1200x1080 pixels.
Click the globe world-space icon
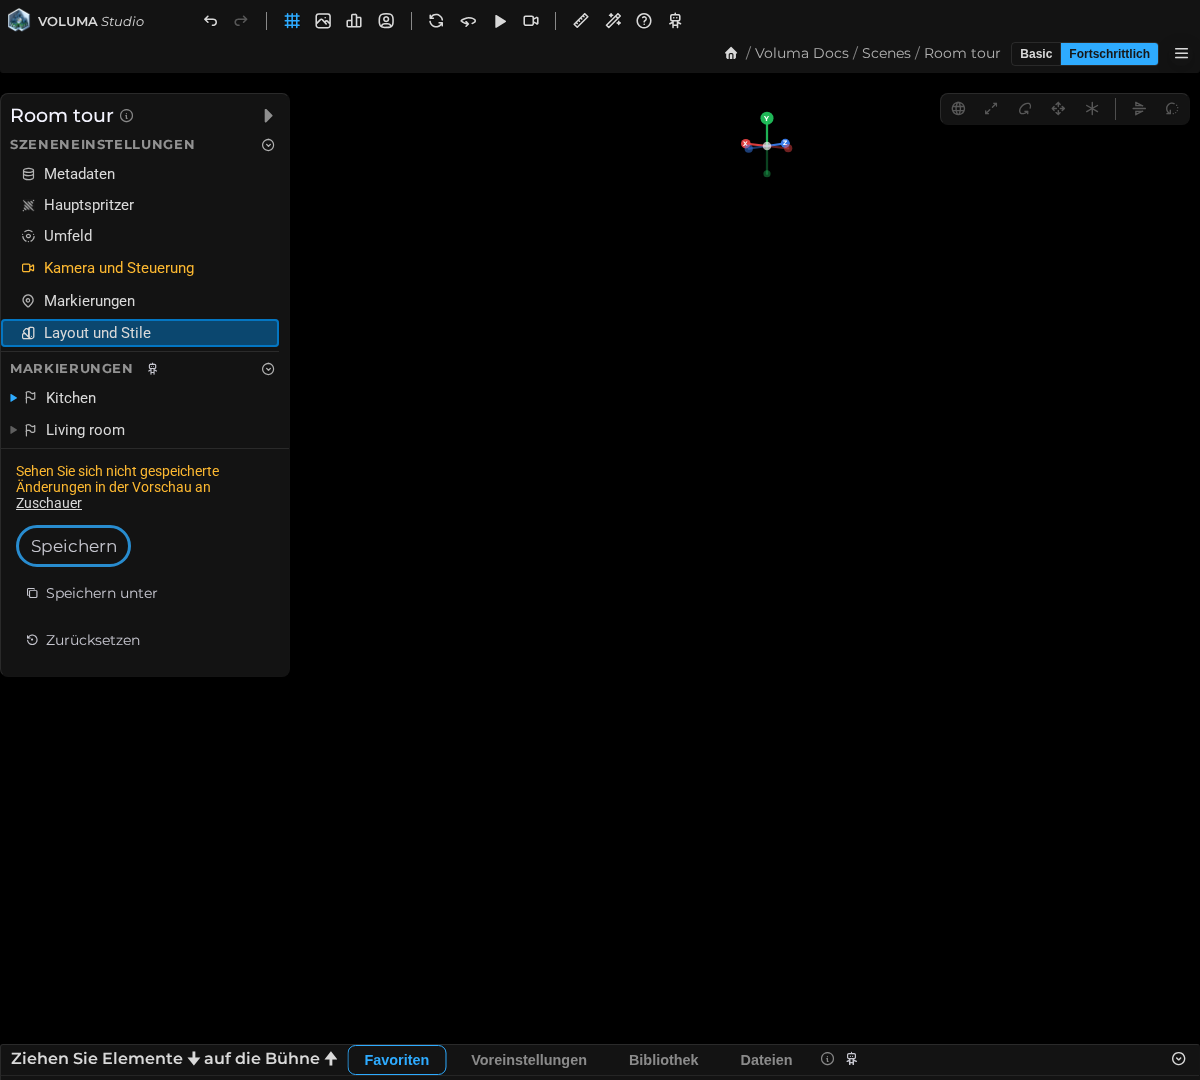(x=958, y=109)
